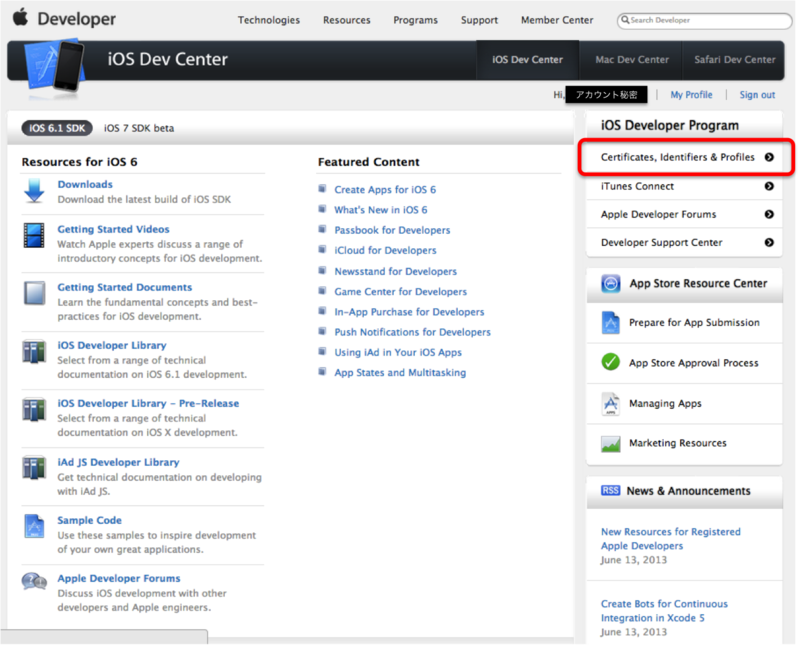Click inside the Search Developer field

point(704,20)
